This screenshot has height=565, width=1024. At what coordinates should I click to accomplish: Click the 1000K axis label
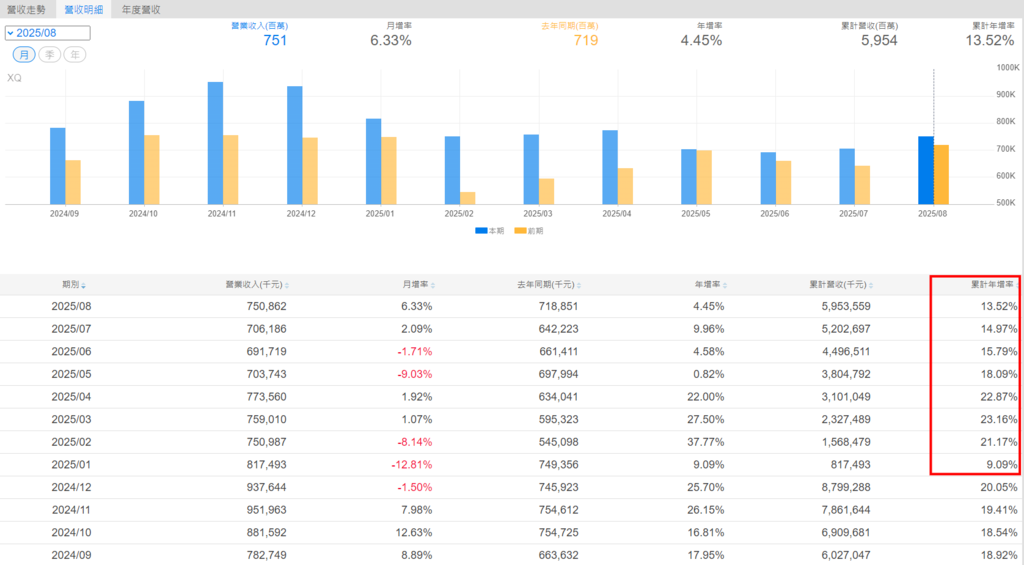(1008, 68)
